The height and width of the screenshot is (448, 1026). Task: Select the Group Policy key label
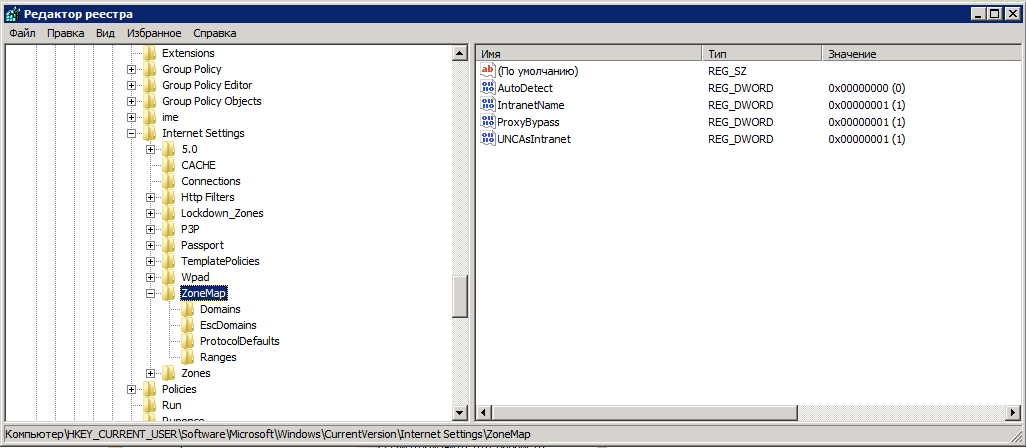pos(191,69)
